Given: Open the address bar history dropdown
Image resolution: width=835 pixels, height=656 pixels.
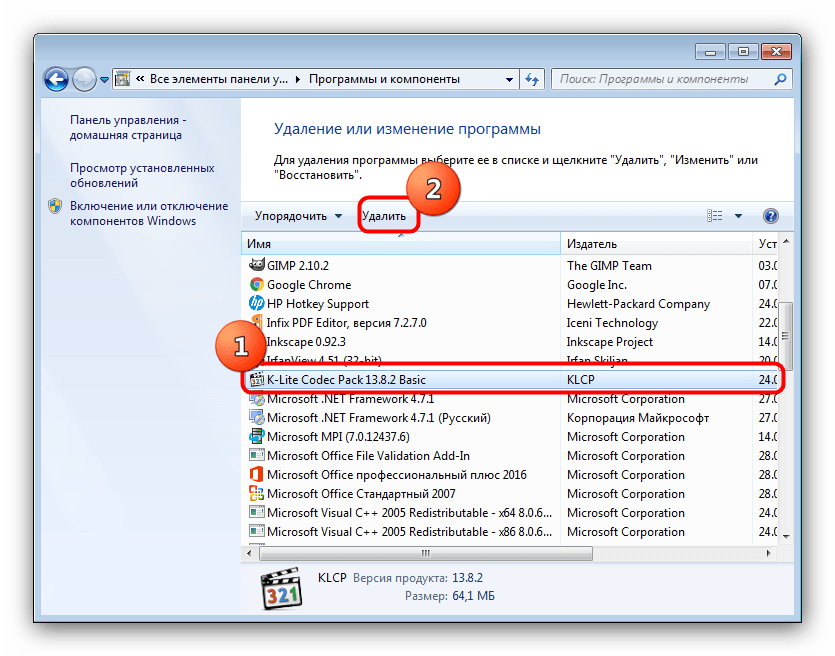Looking at the screenshot, I should (x=505, y=79).
